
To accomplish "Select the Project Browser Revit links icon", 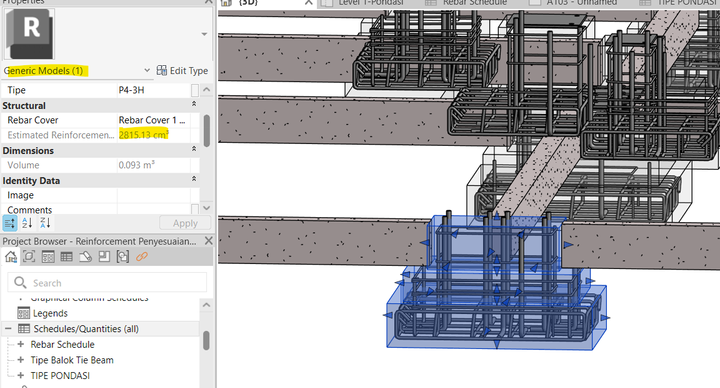I will pyautogui.click(x=142, y=256).
